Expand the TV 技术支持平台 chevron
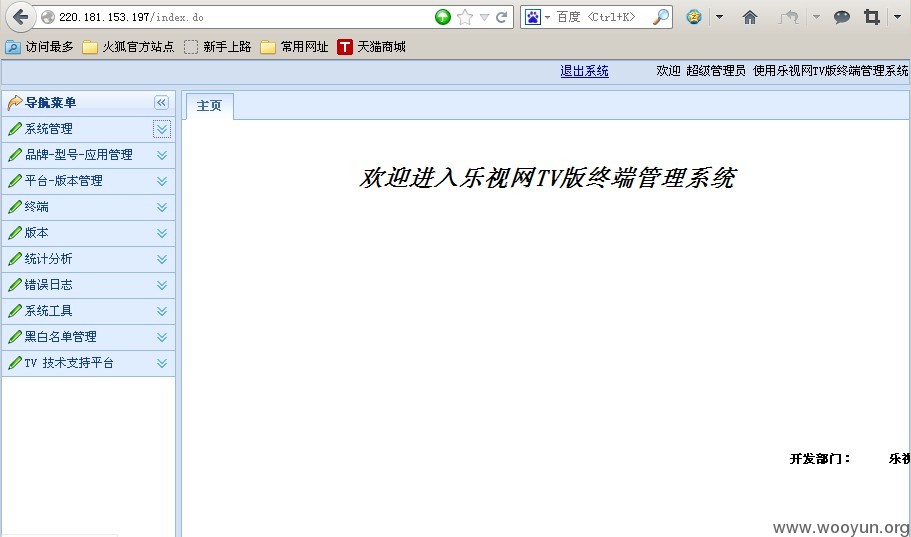 162,363
